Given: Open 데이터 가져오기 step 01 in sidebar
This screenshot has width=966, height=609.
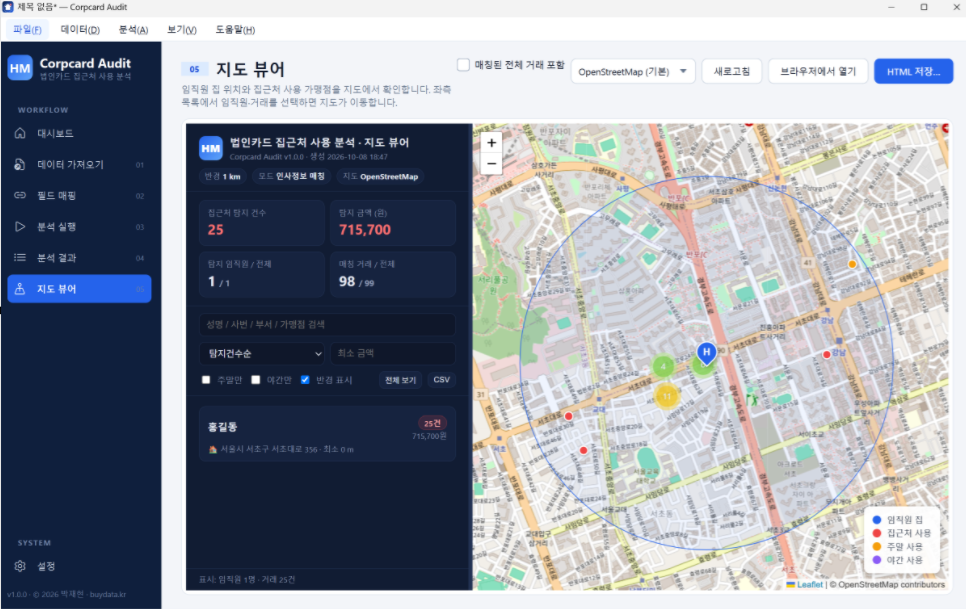Looking at the screenshot, I should pyautogui.click(x=79, y=164).
